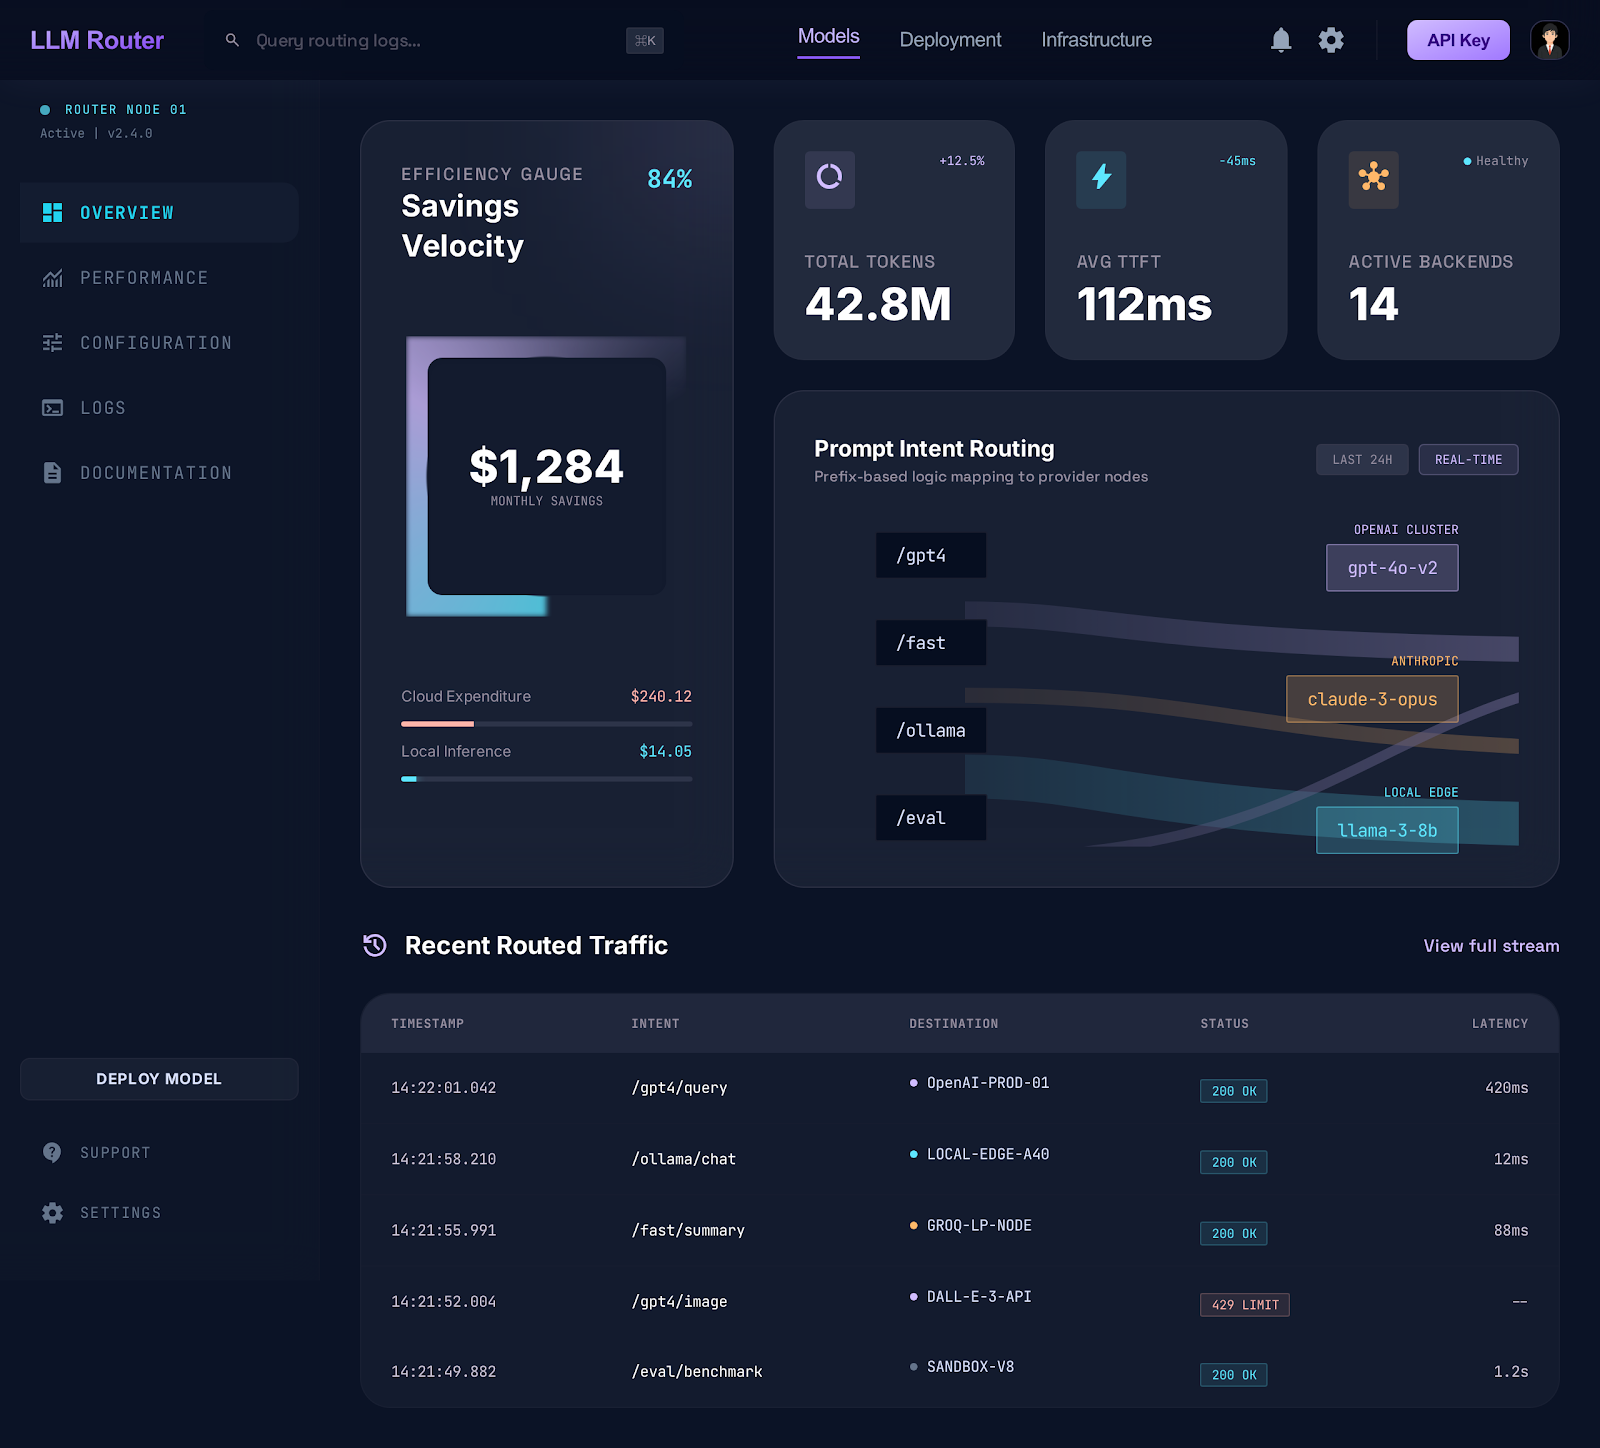Click the Cloud Expenditure progress bar

[546, 723]
